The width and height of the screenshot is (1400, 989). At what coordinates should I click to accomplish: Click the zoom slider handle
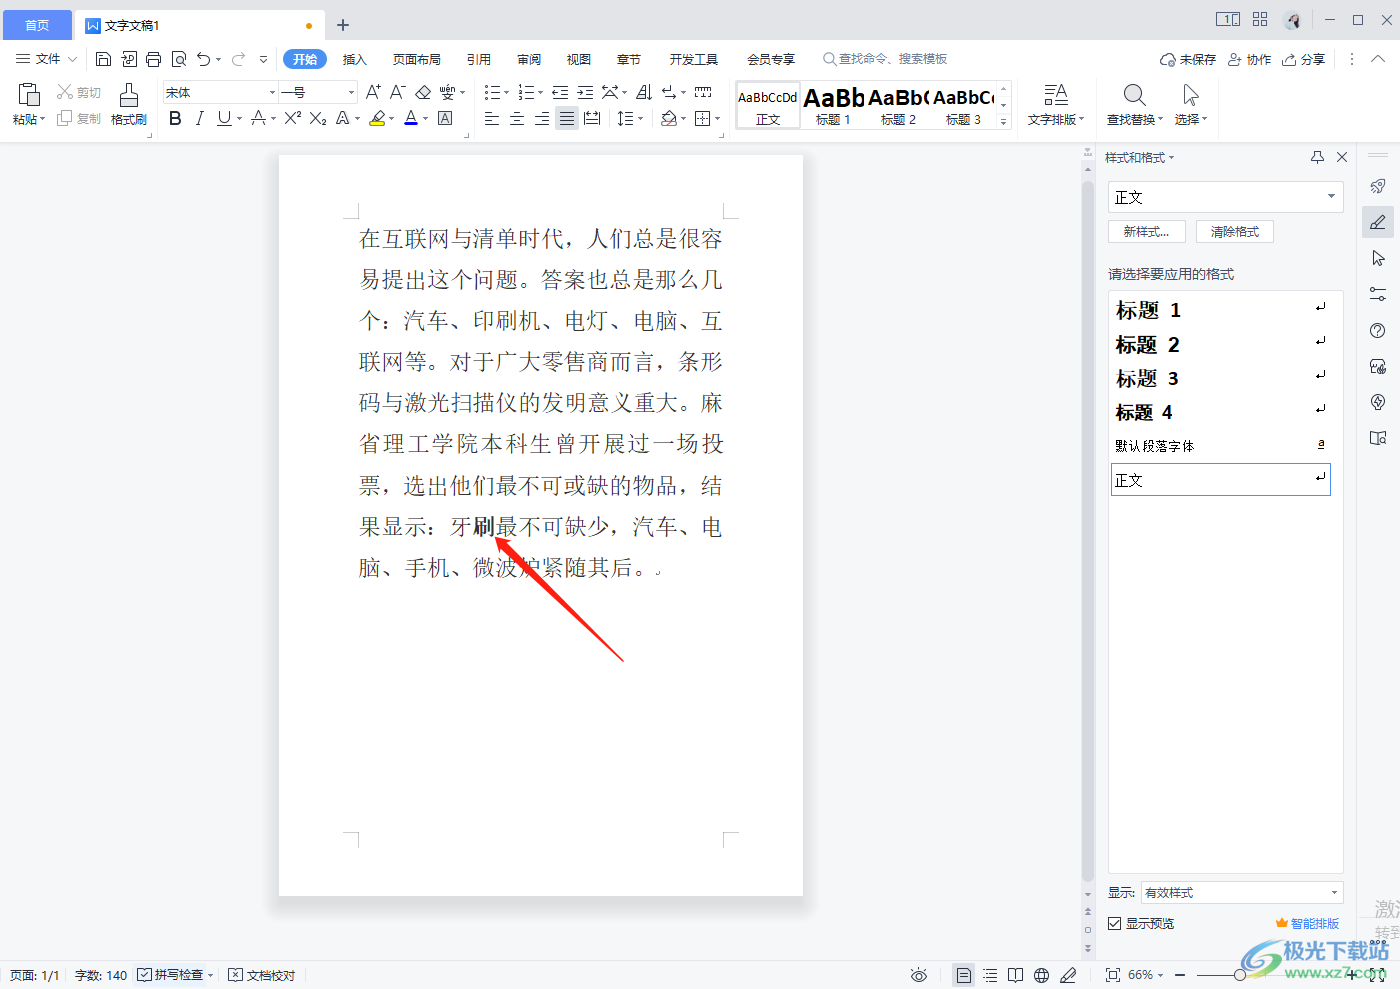pyautogui.click(x=1240, y=974)
